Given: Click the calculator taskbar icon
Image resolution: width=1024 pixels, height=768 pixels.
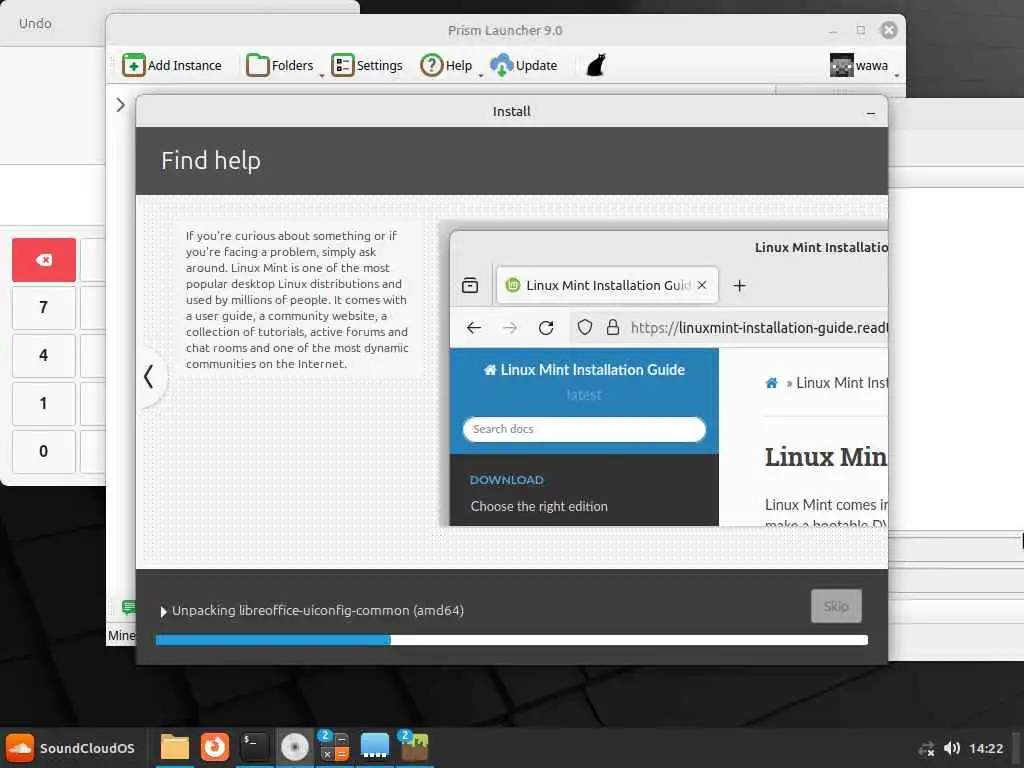Looking at the screenshot, I should pyautogui.click(x=334, y=747).
